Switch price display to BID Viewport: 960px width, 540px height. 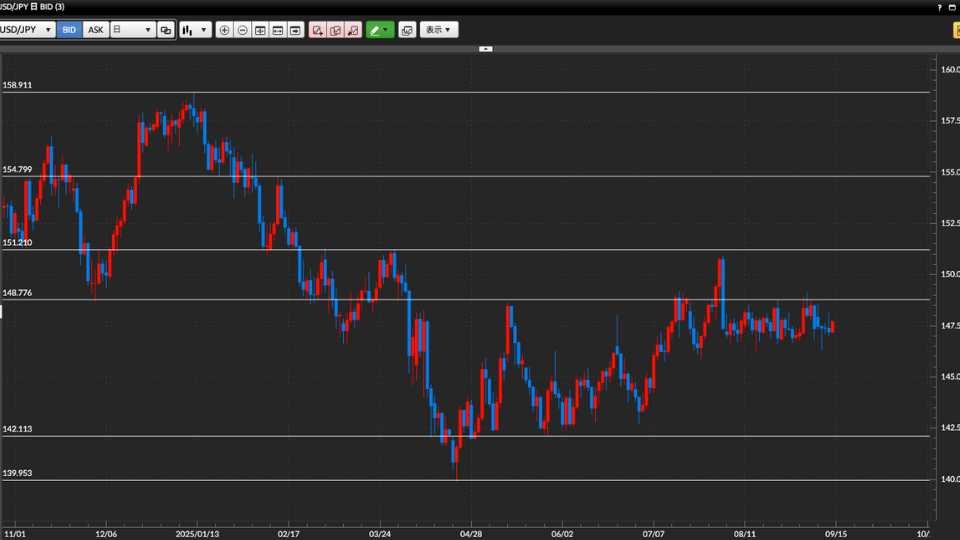69,30
